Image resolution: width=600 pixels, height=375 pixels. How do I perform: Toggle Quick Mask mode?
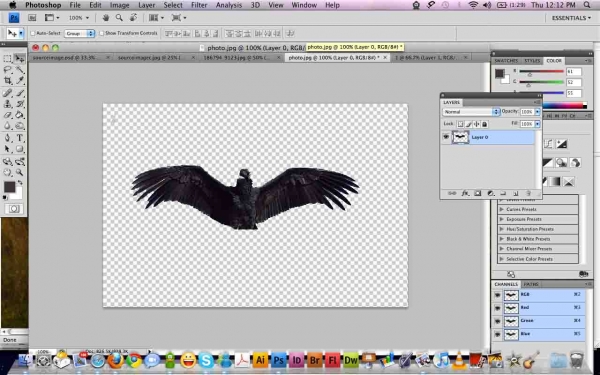coord(14,209)
